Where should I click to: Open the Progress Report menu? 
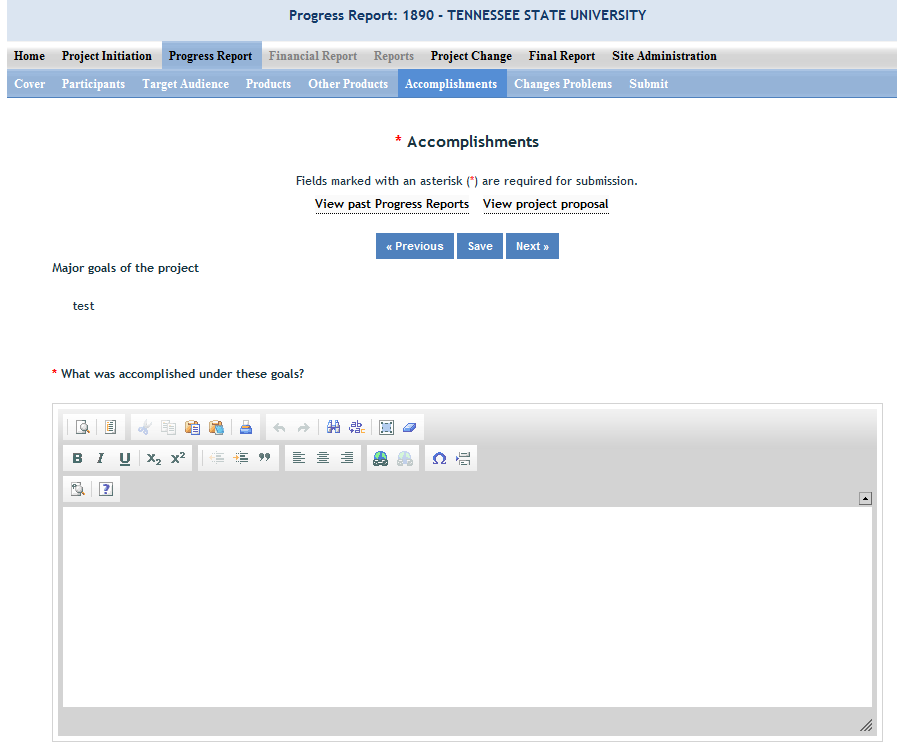pyautogui.click(x=211, y=55)
